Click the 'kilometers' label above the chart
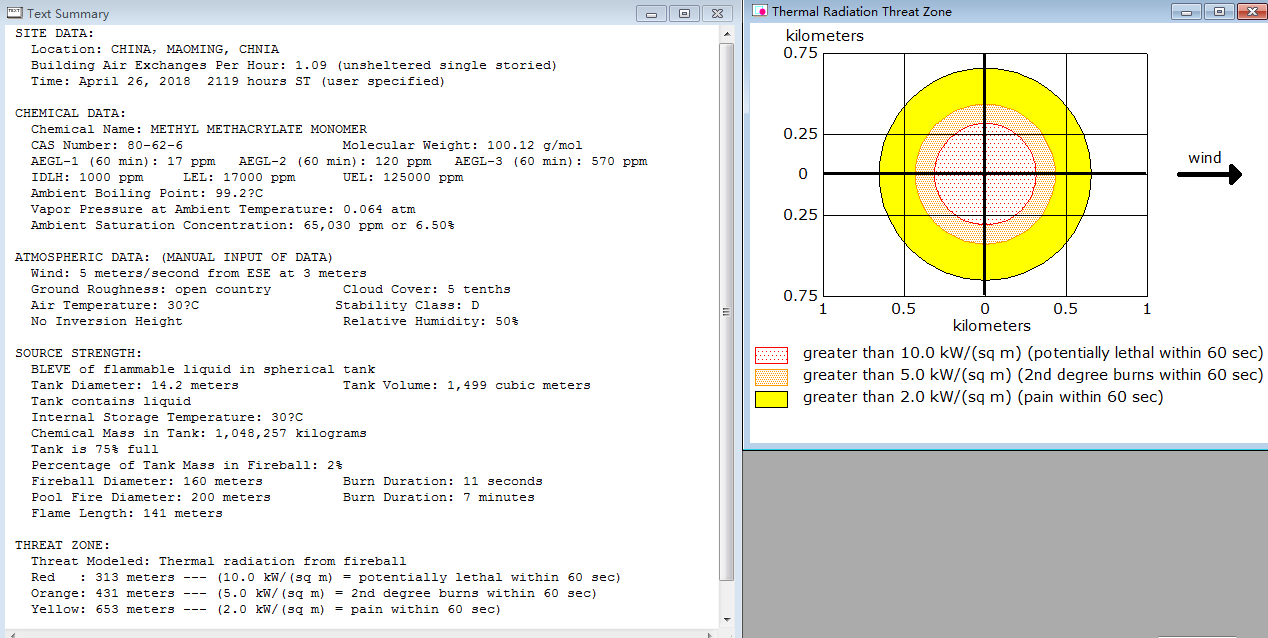The width and height of the screenshot is (1268, 638). (x=825, y=36)
